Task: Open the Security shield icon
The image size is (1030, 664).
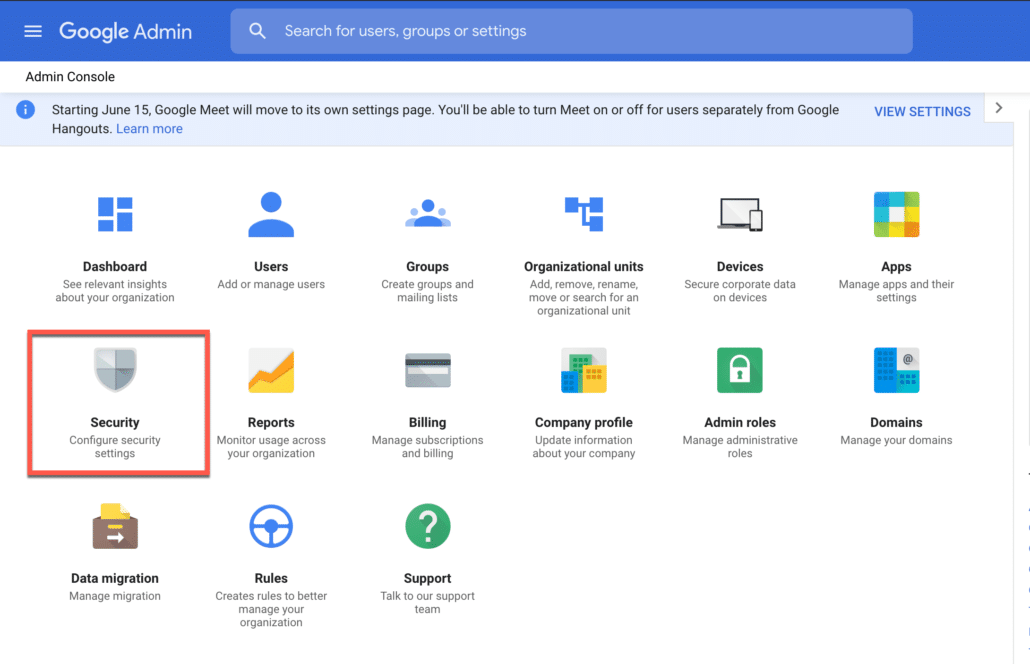Action: point(115,369)
